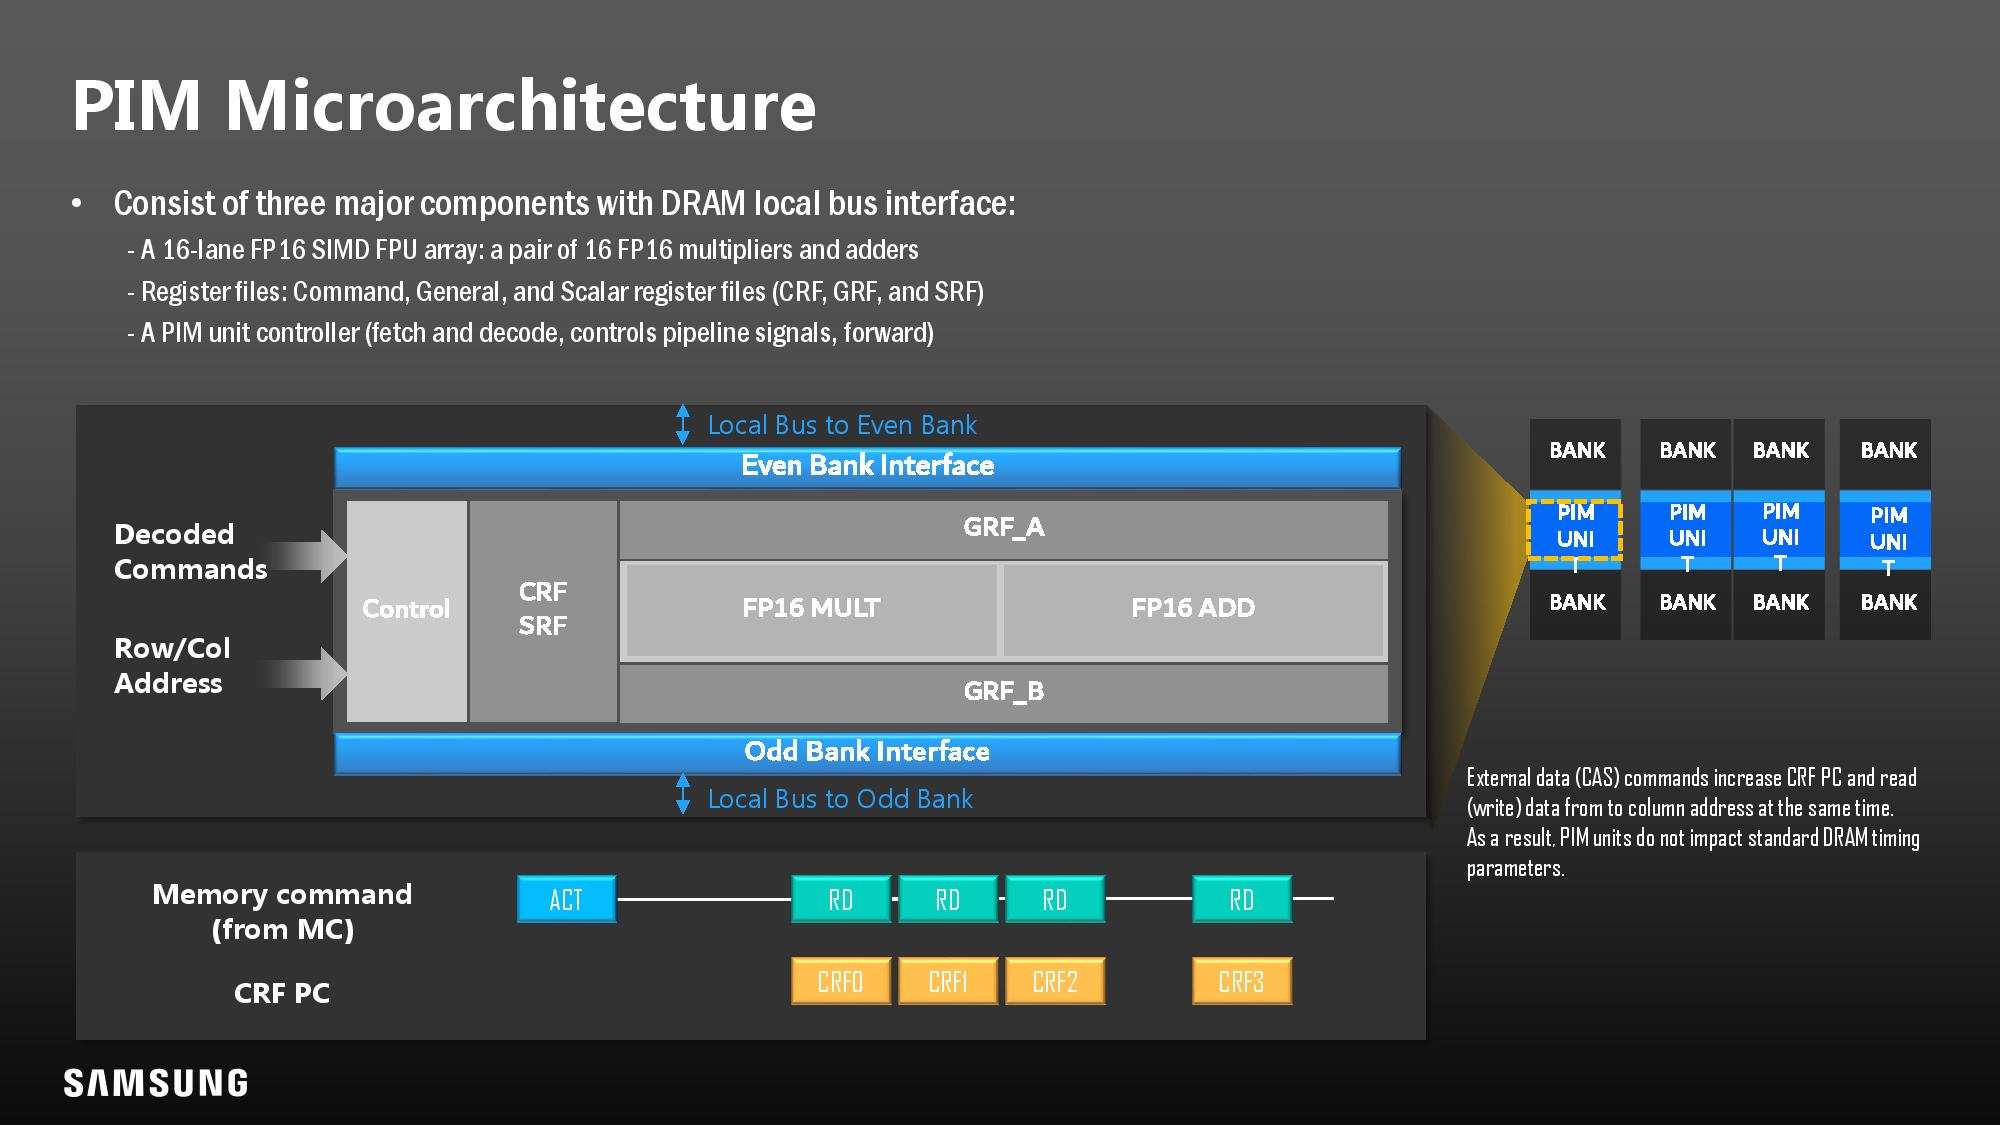The image size is (2000, 1125).
Task: Click the Decoded Commands arrow
Action: click(310, 556)
